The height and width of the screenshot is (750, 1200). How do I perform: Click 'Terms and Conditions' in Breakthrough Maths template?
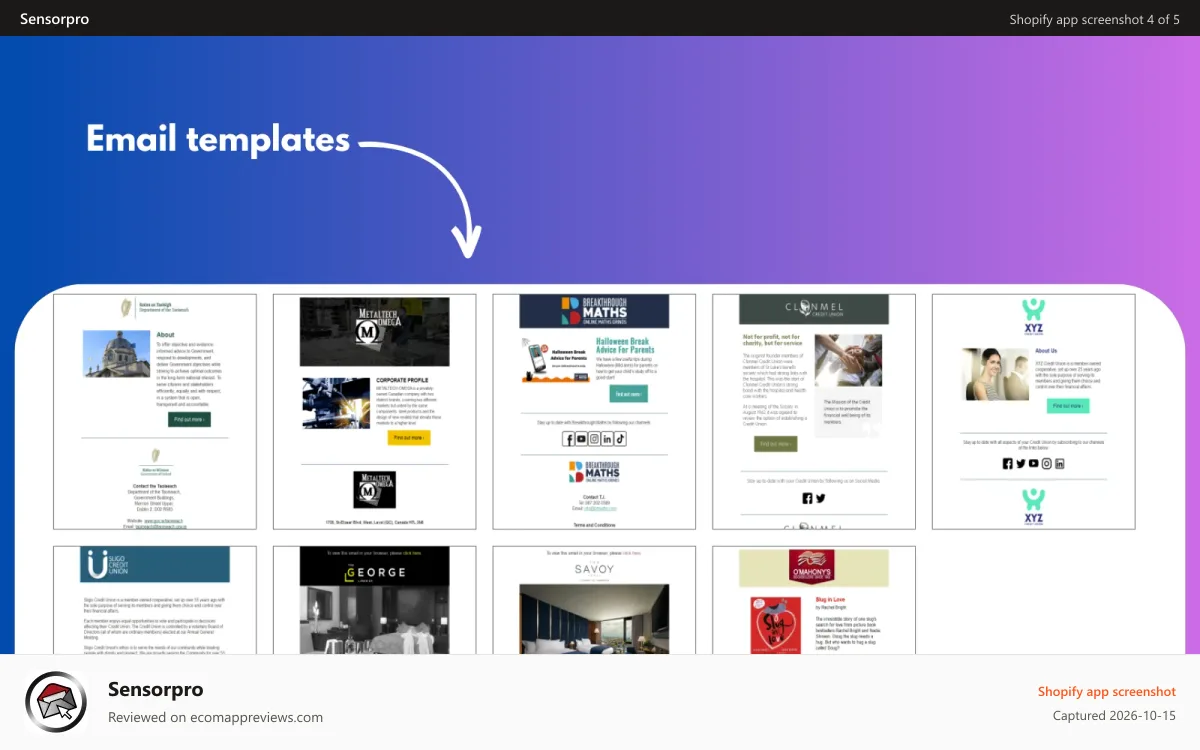[594, 525]
